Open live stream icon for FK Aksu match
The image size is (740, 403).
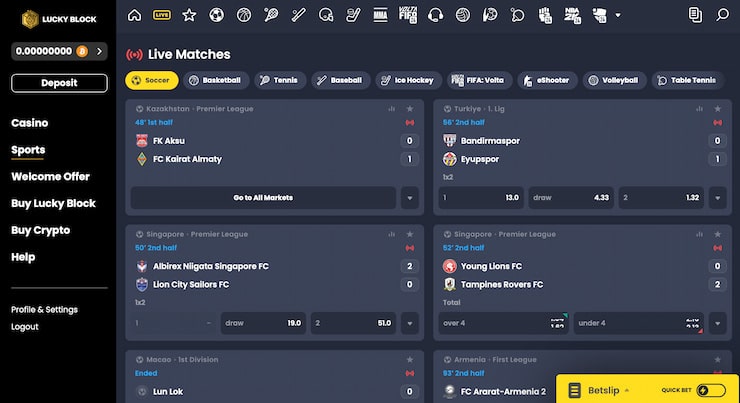click(x=410, y=123)
